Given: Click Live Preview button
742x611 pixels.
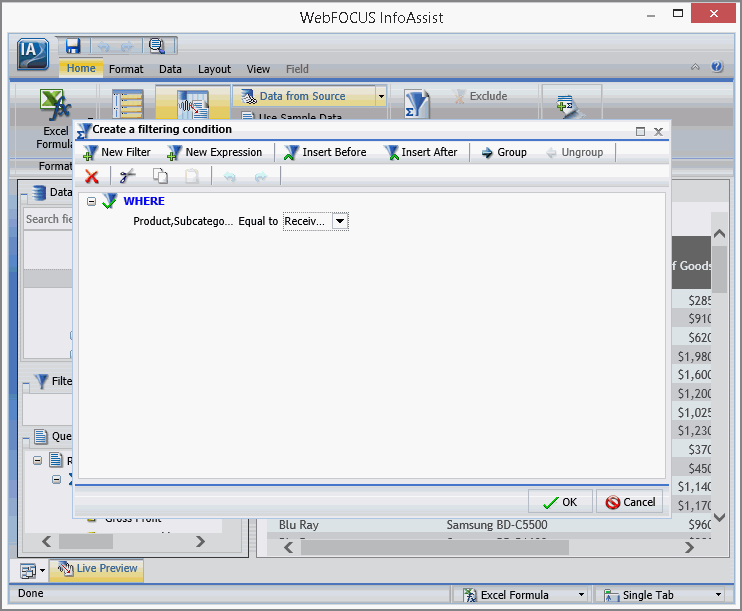Looking at the screenshot, I should [x=97, y=569].
